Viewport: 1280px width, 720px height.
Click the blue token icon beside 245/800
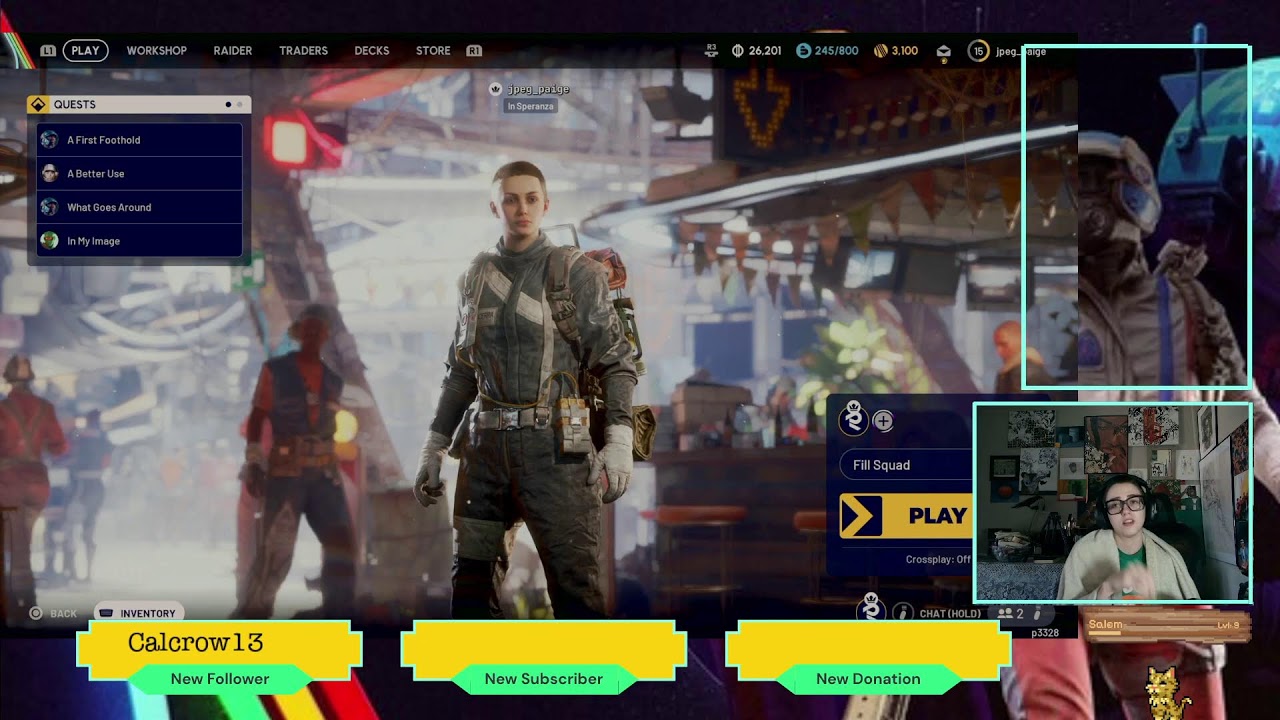coord(803,50)
